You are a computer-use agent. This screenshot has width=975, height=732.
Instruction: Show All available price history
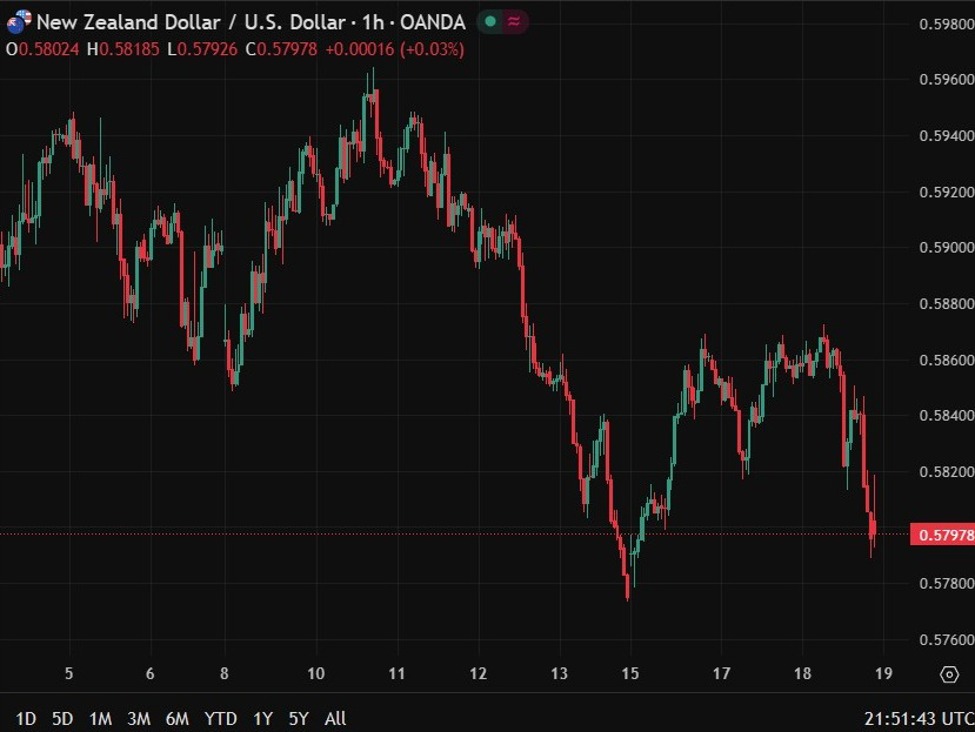[336, 718]
